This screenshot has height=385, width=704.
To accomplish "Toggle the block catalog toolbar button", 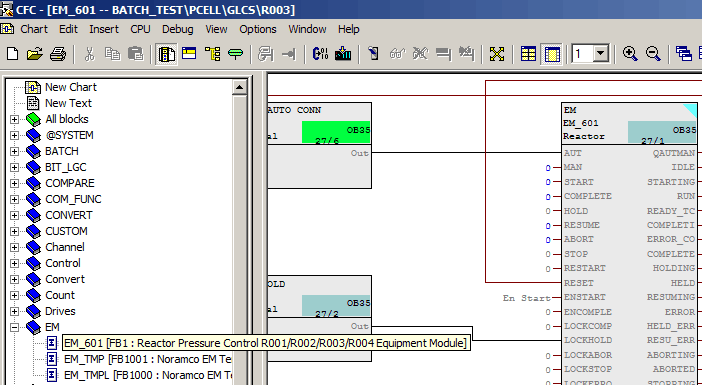I will [x=167, y=54].
